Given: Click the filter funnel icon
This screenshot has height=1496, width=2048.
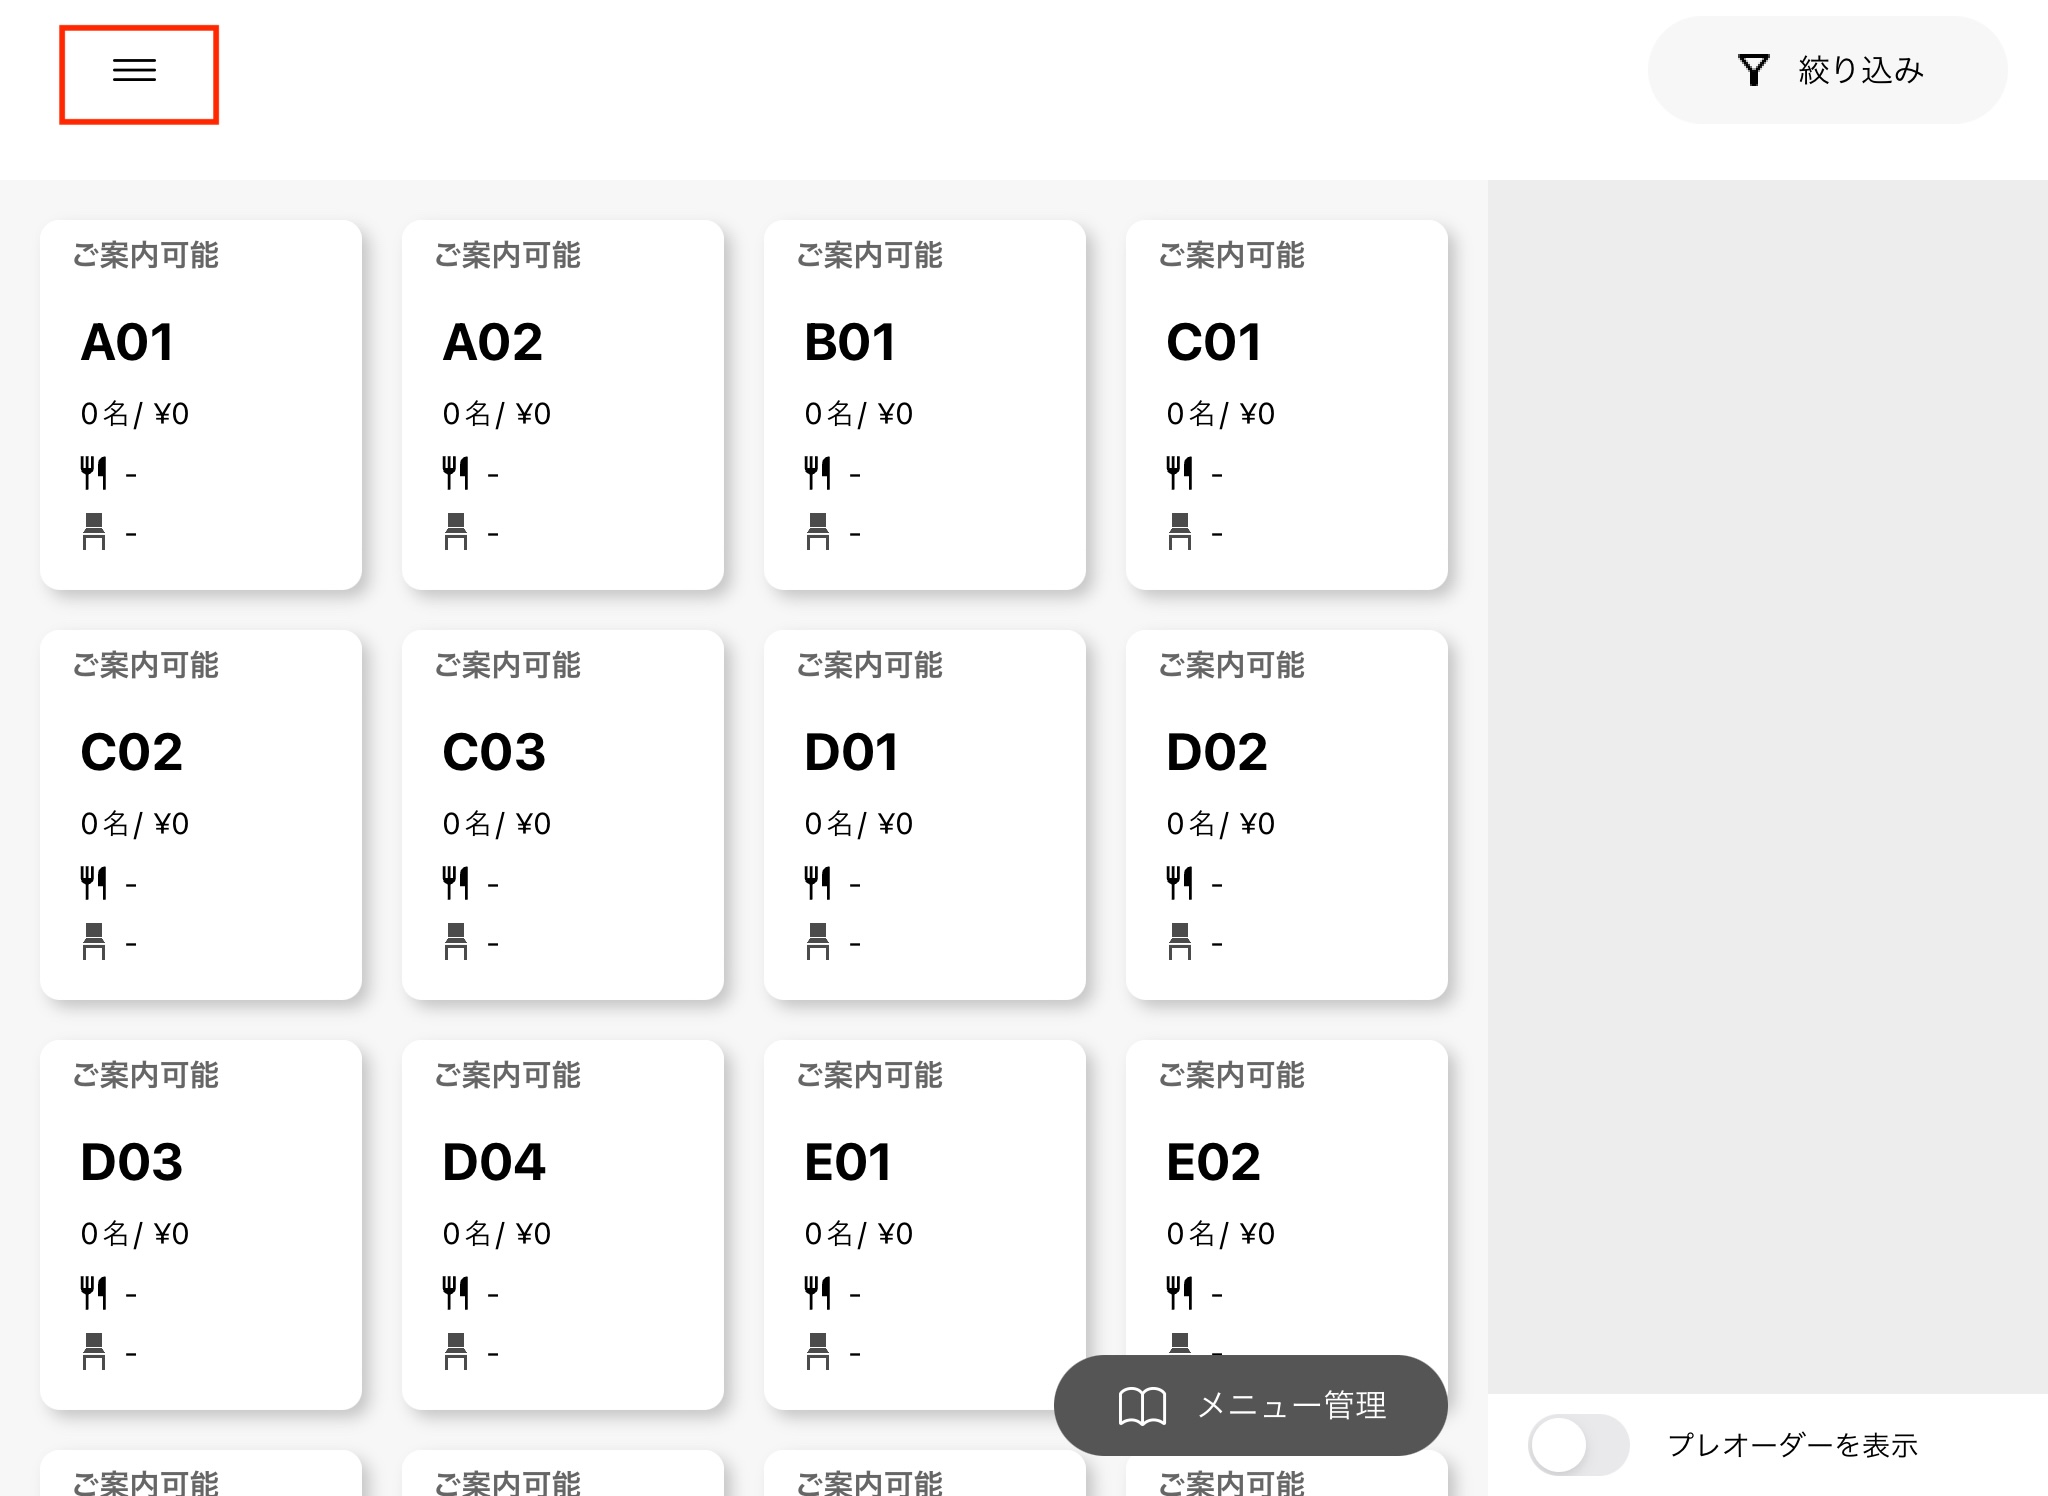Looking at the screenshot, I should [1753, 70].
